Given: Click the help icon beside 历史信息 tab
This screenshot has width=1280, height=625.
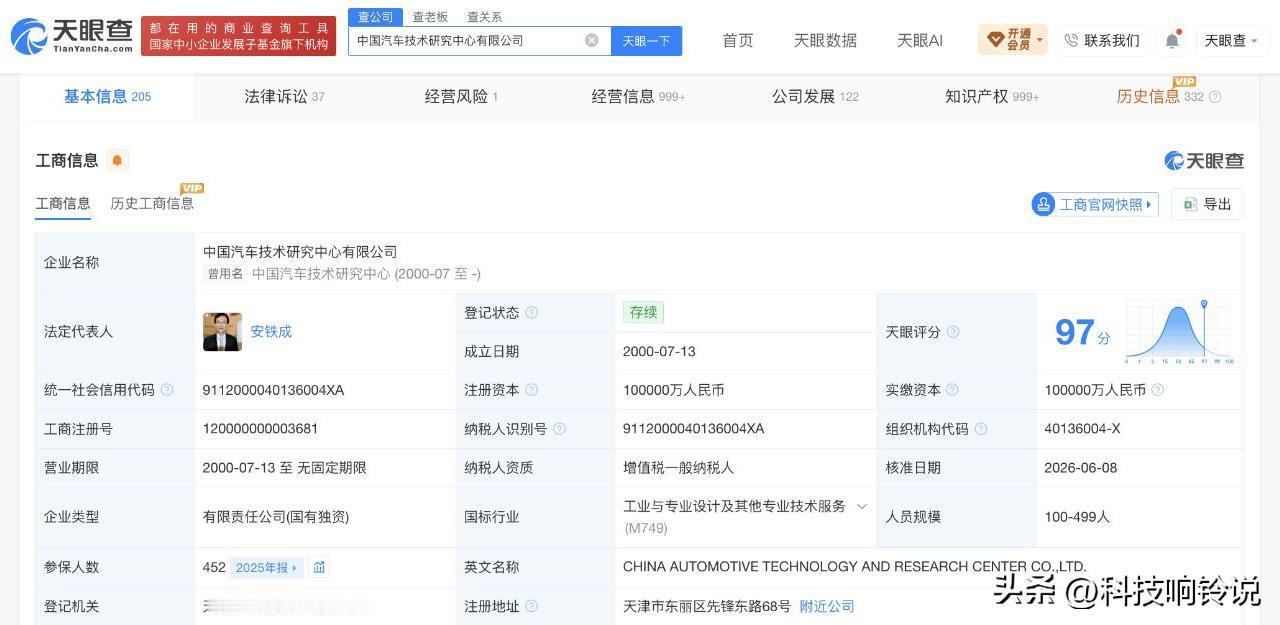Looking at the screenshot, I should click(x=1215, y=97).
